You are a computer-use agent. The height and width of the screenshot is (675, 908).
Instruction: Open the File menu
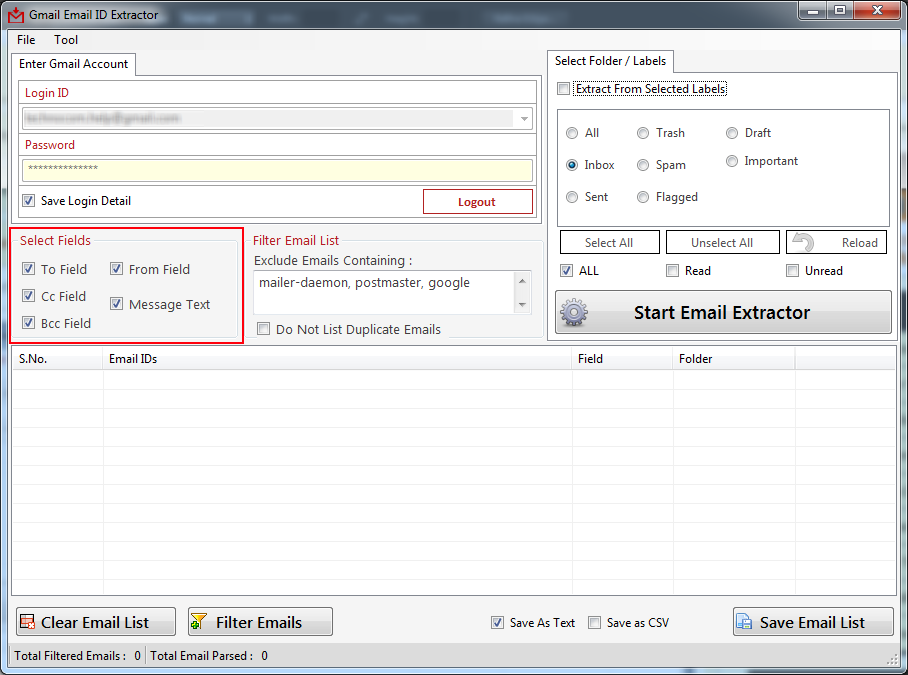(x=26, y=40)
